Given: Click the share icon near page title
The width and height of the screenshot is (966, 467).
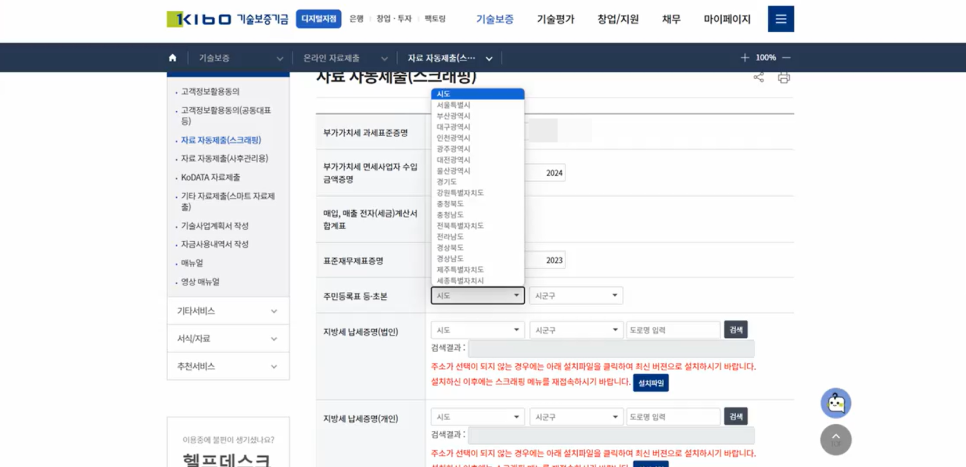Looking at the screenshot, I should [758, 77].
